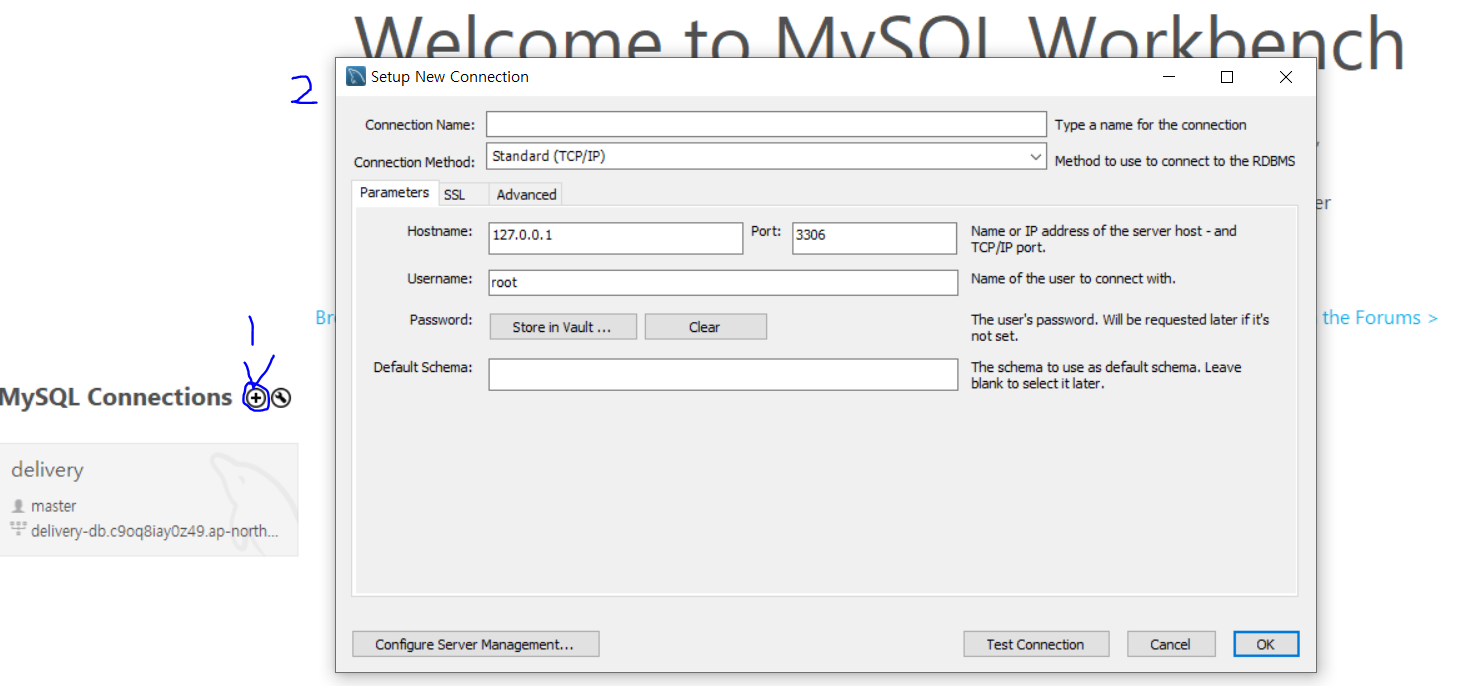The image size is (1471, 686).
Task: Click the MySQL Workbench dolphin icon in dialog title
Action: [355, 77]
